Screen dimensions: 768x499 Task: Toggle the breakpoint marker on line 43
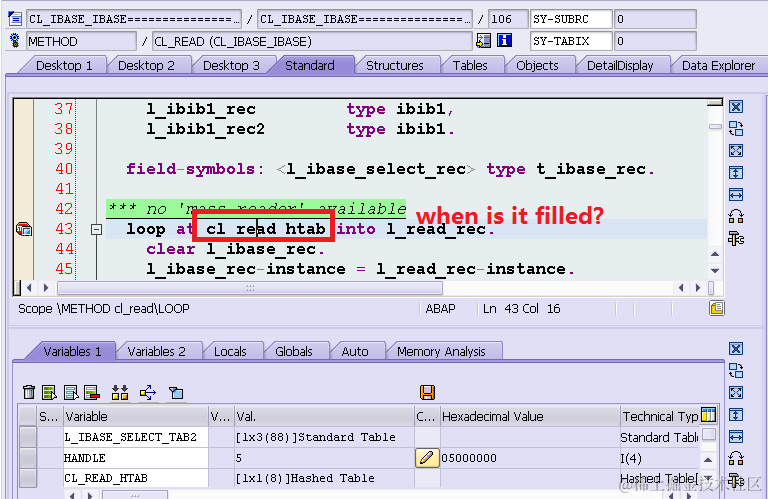24,229
